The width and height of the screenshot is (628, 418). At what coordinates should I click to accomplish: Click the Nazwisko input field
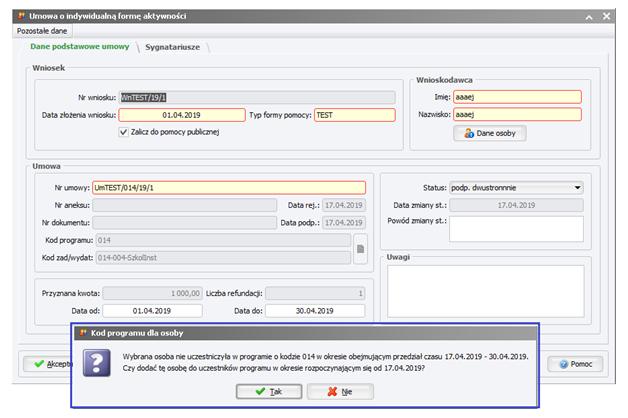(x=517, y=115)
